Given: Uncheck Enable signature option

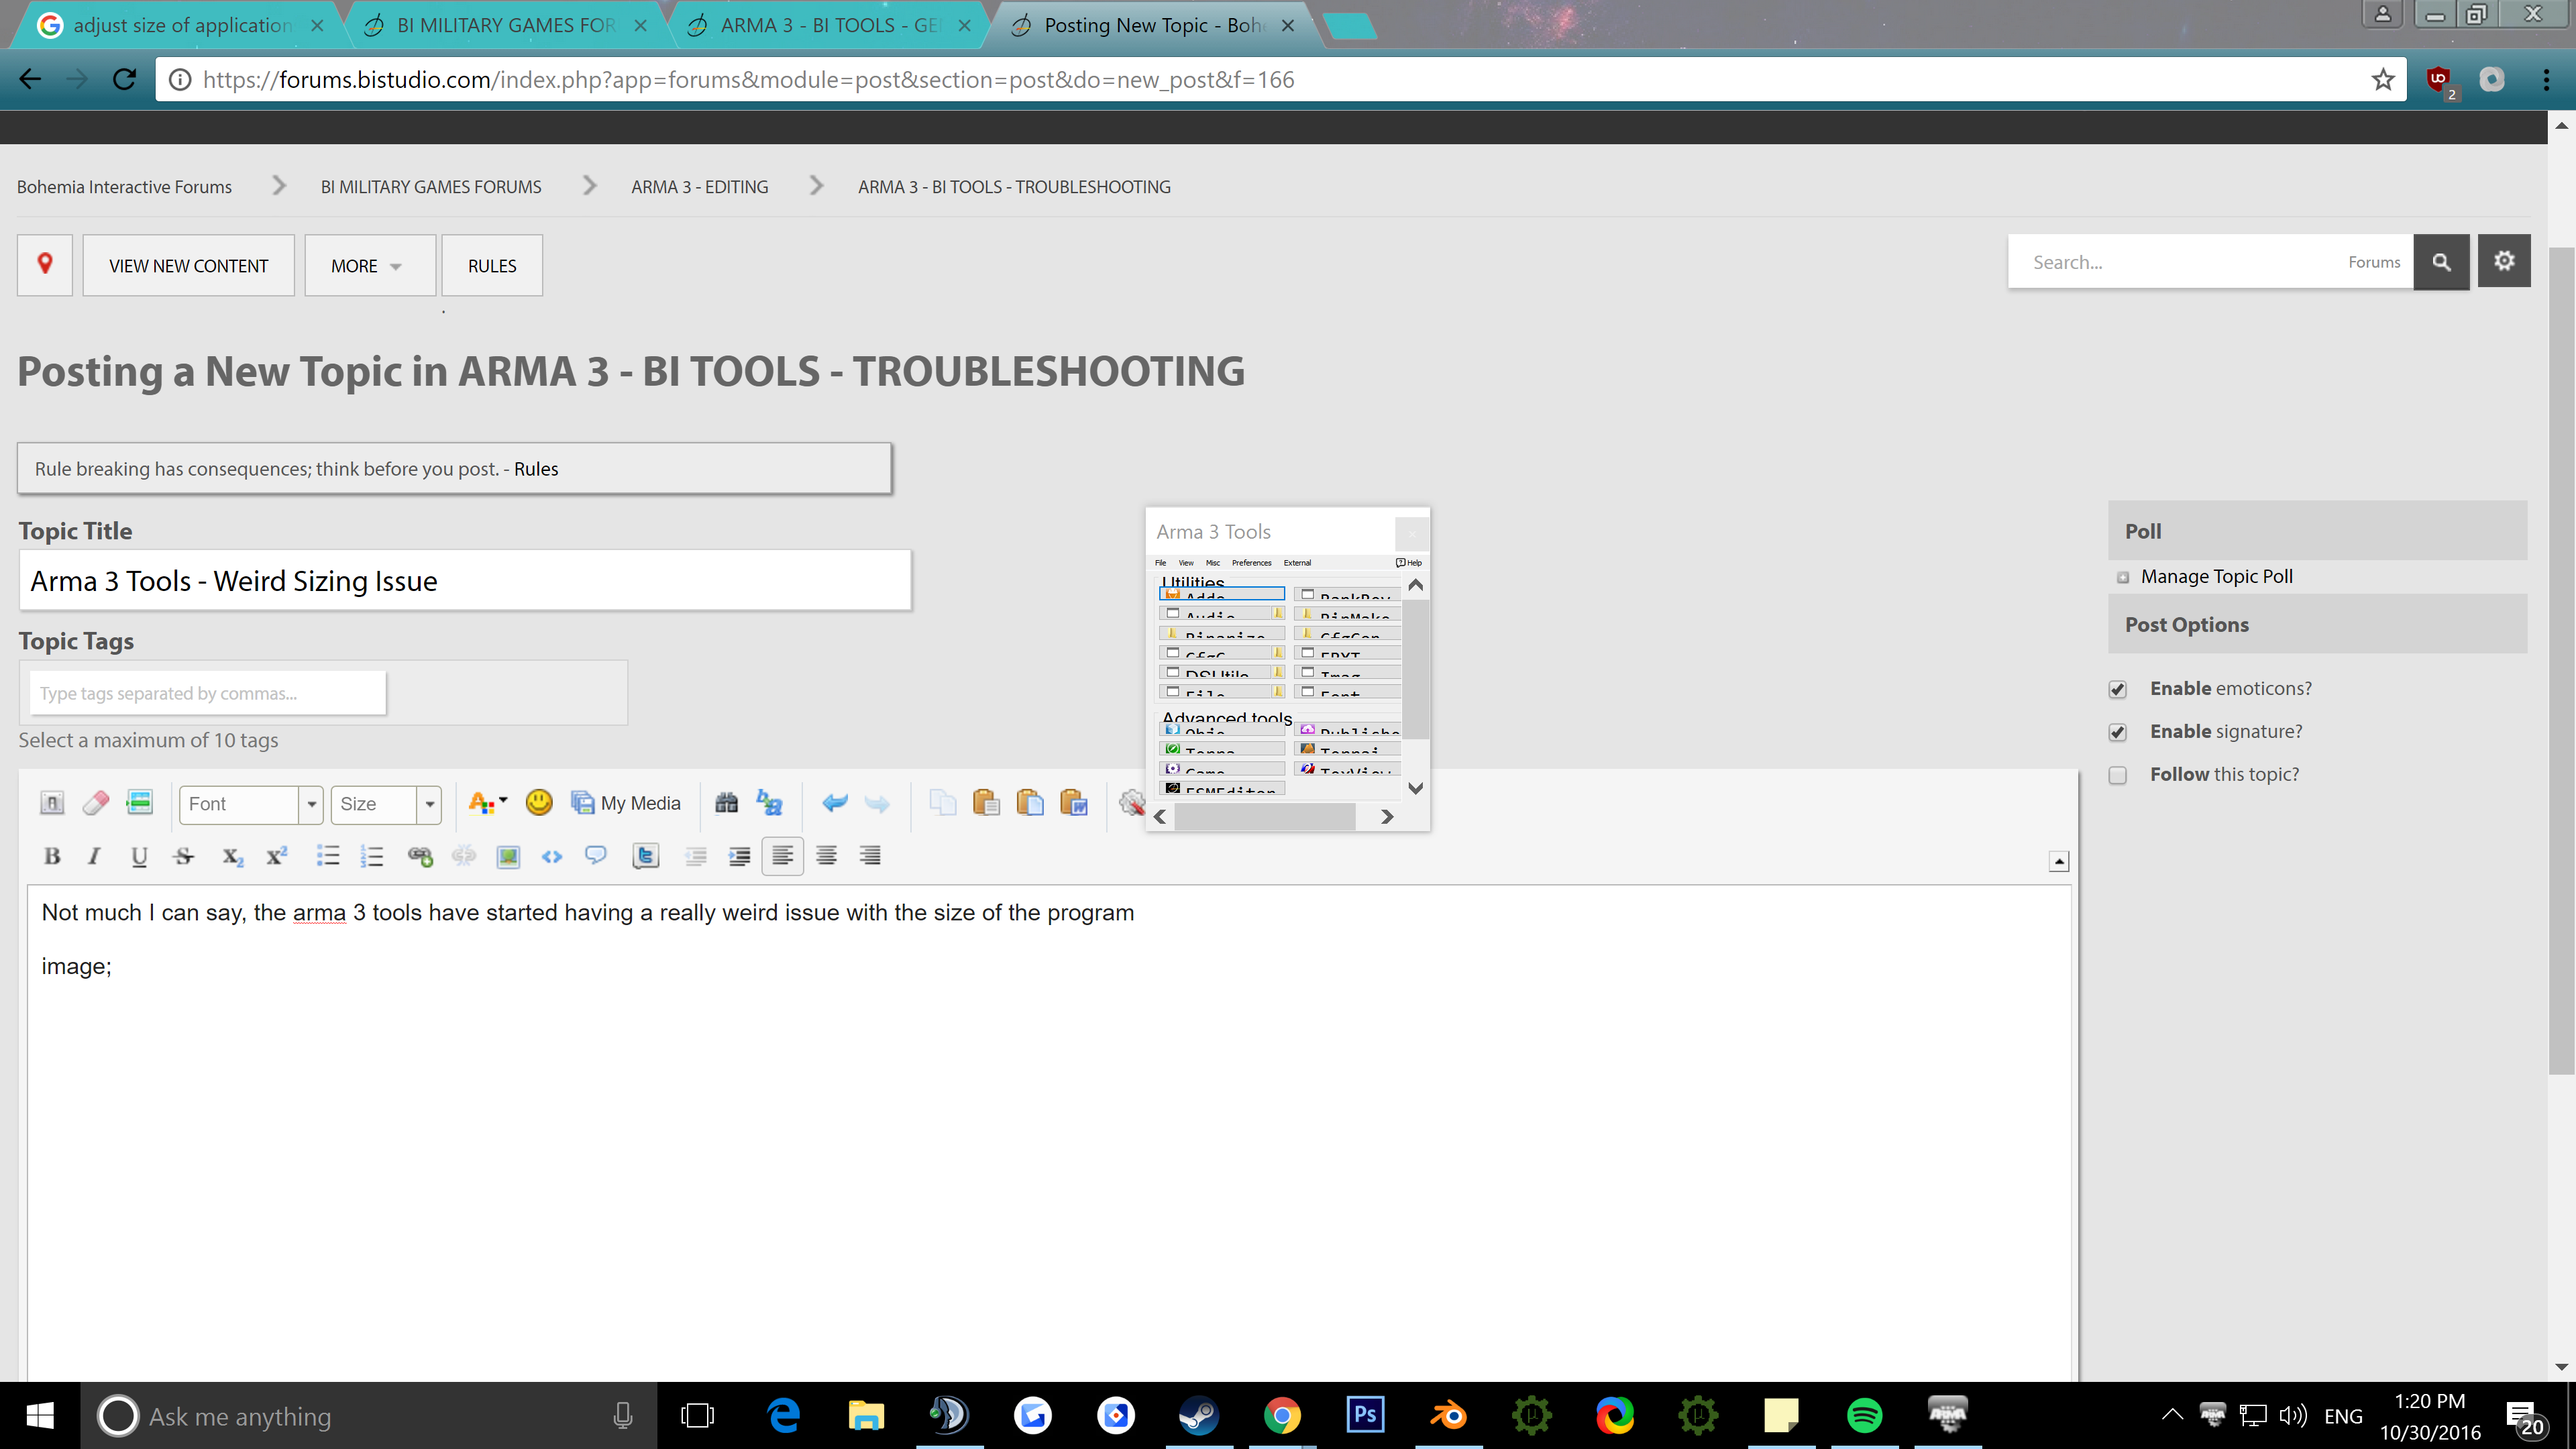Looking at the screenshot, I should pos(2117,732).
